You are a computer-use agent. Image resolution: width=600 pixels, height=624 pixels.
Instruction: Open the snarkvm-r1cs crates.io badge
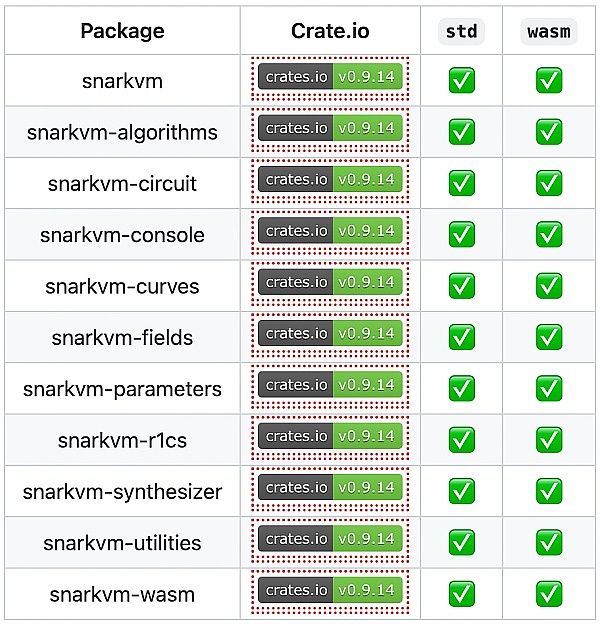(330, 437)
